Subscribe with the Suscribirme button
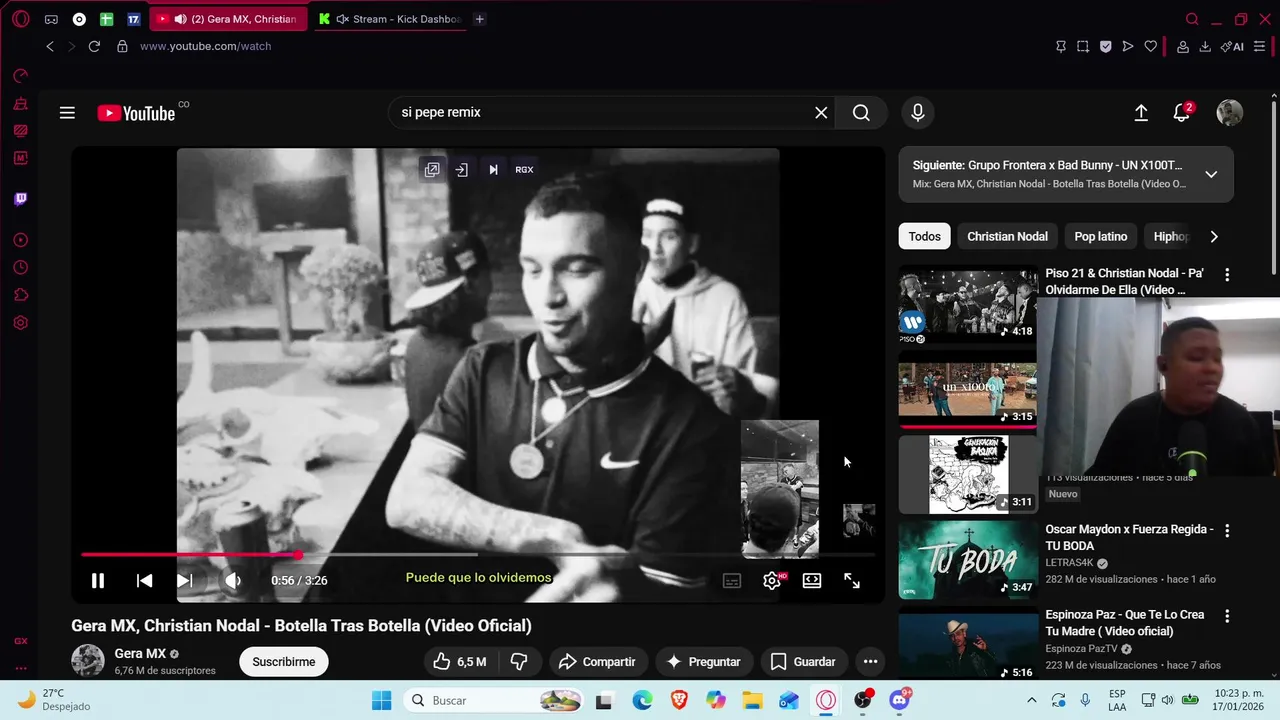 (x=284, y=662)
